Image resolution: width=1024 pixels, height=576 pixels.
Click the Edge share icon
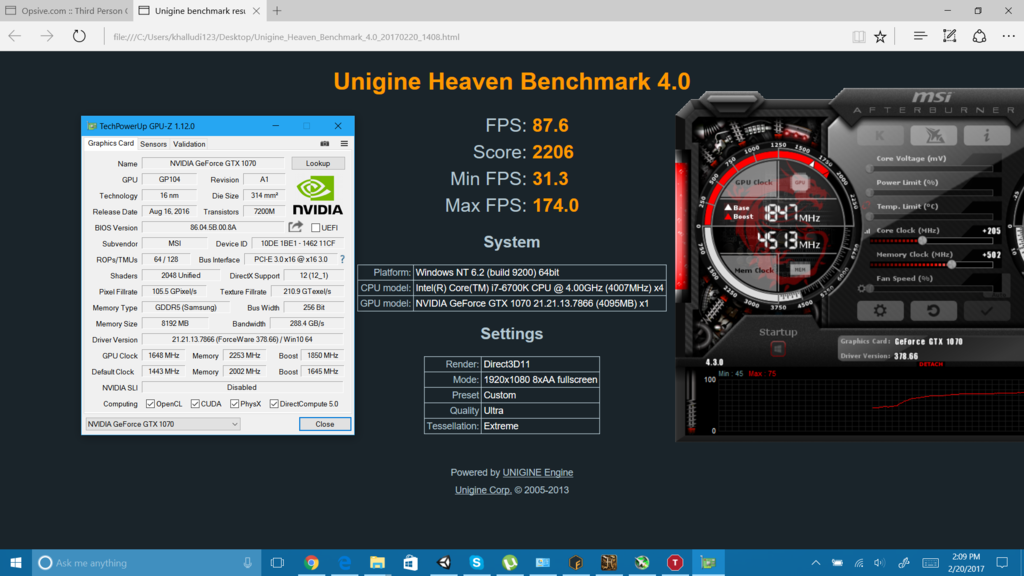click(979, 37)
